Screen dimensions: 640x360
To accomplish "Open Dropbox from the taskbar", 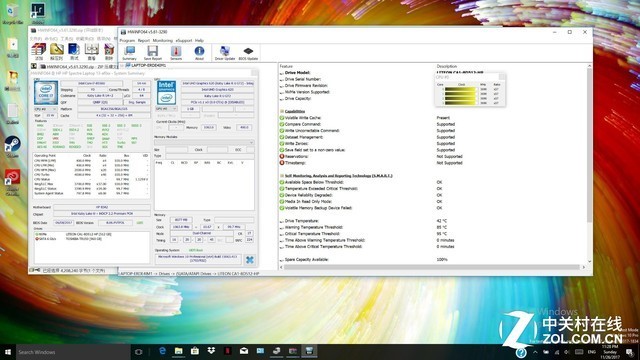I will (x=211, y=351).
